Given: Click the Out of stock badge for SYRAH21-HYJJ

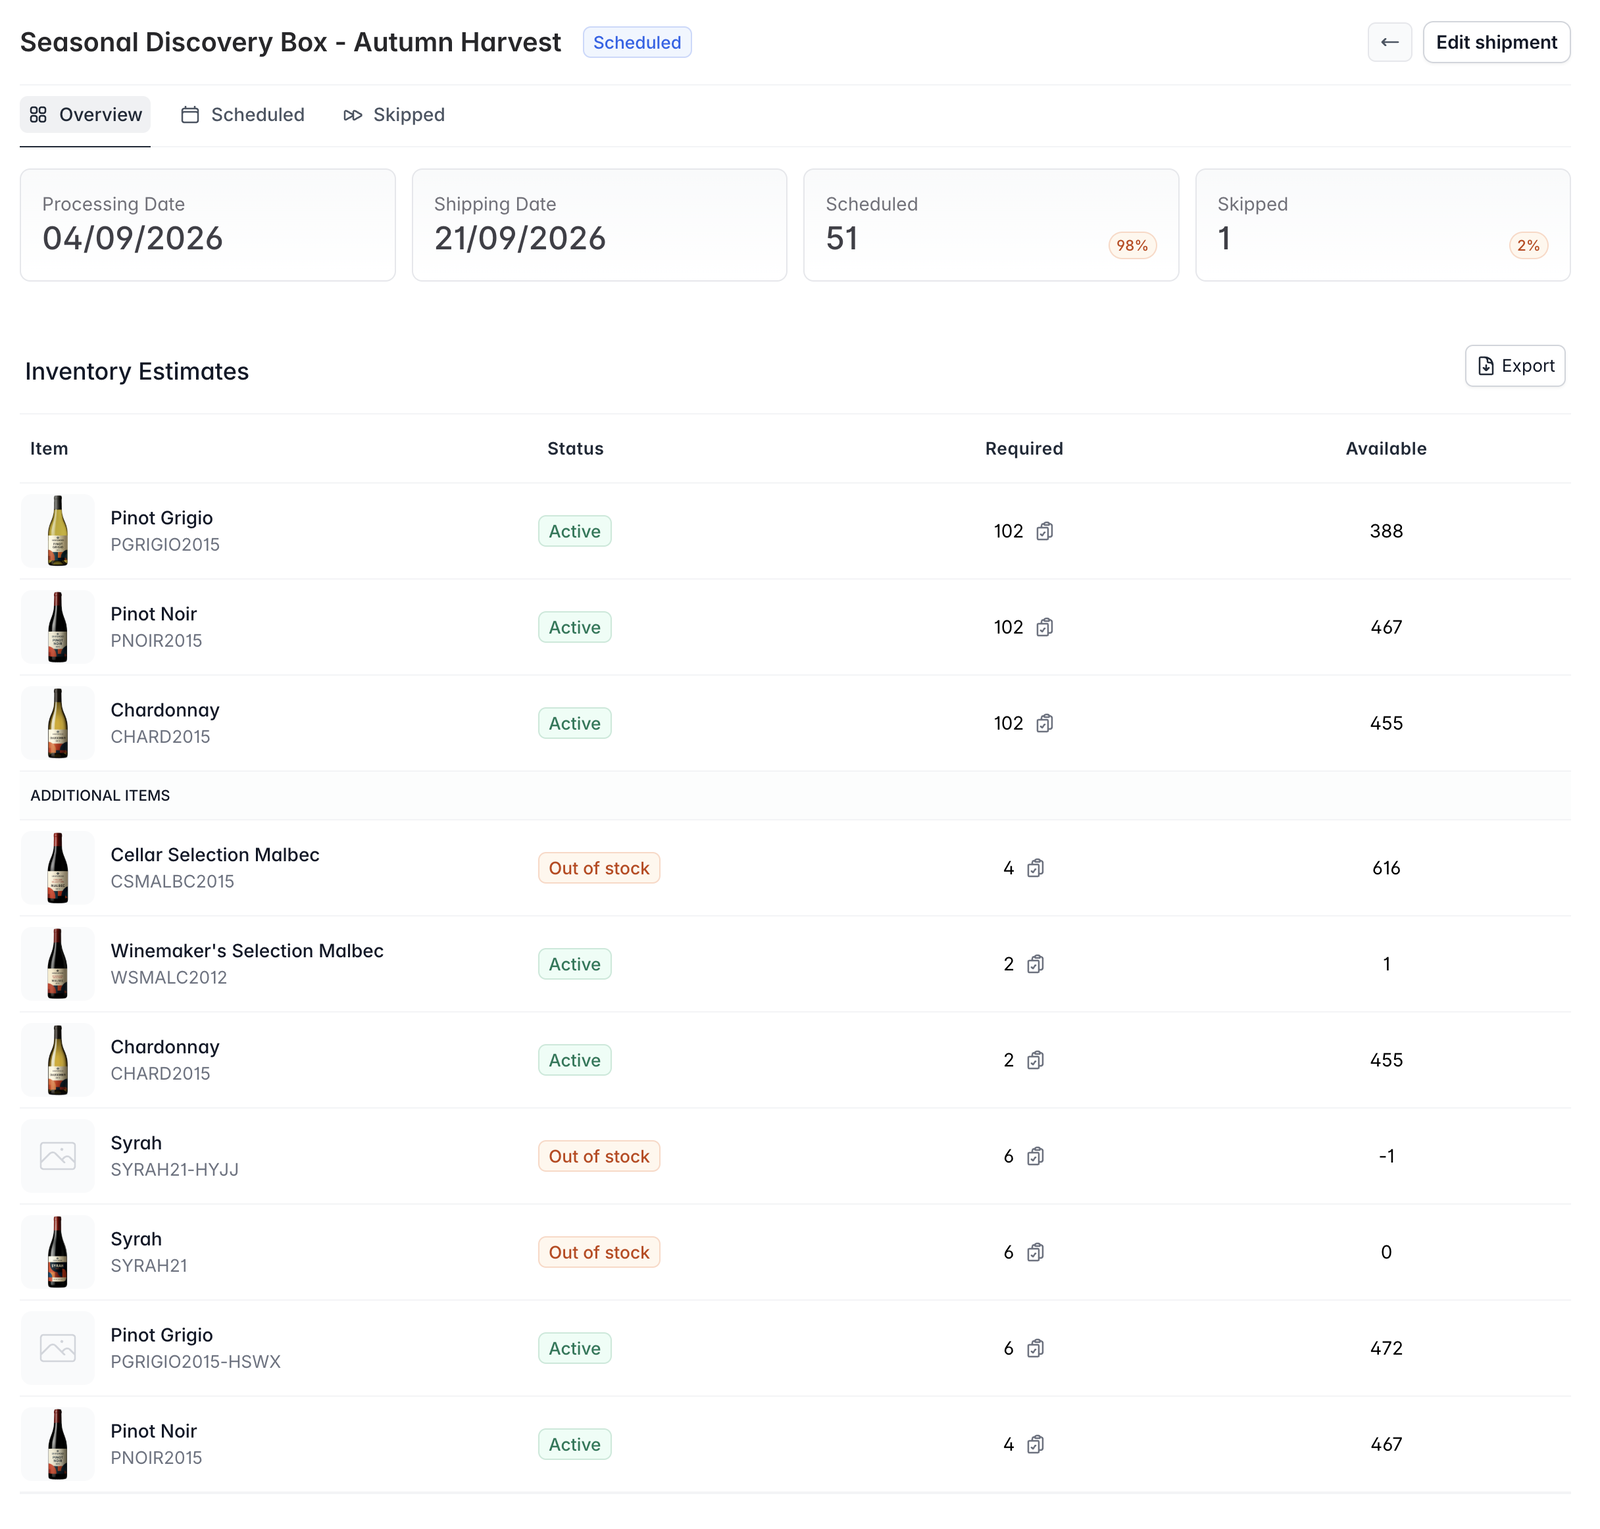Looking at the screenshot, I should [599, 1156].
